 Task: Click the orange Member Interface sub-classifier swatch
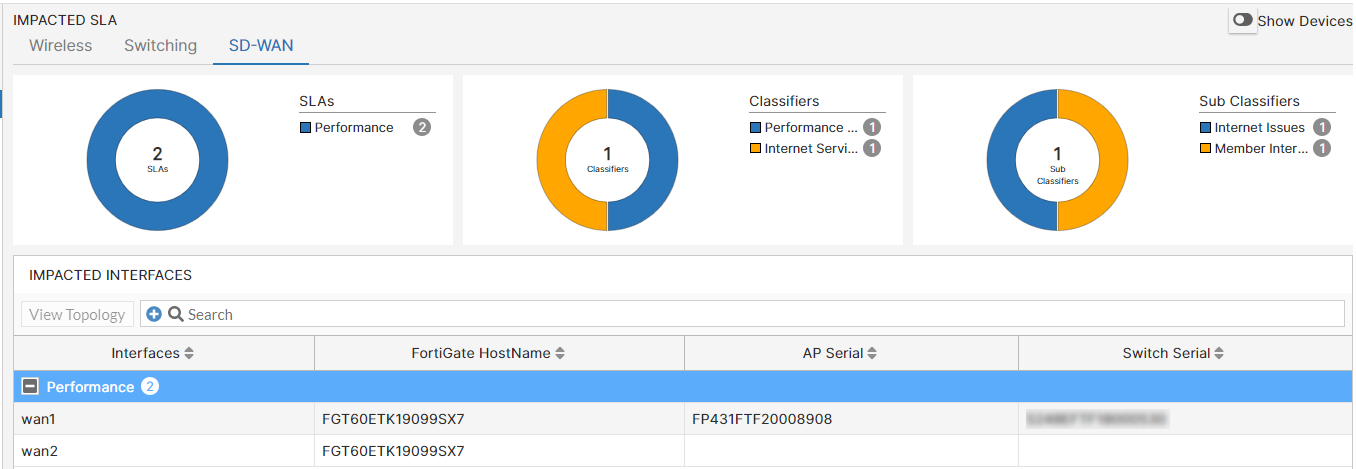point(1205,149)
